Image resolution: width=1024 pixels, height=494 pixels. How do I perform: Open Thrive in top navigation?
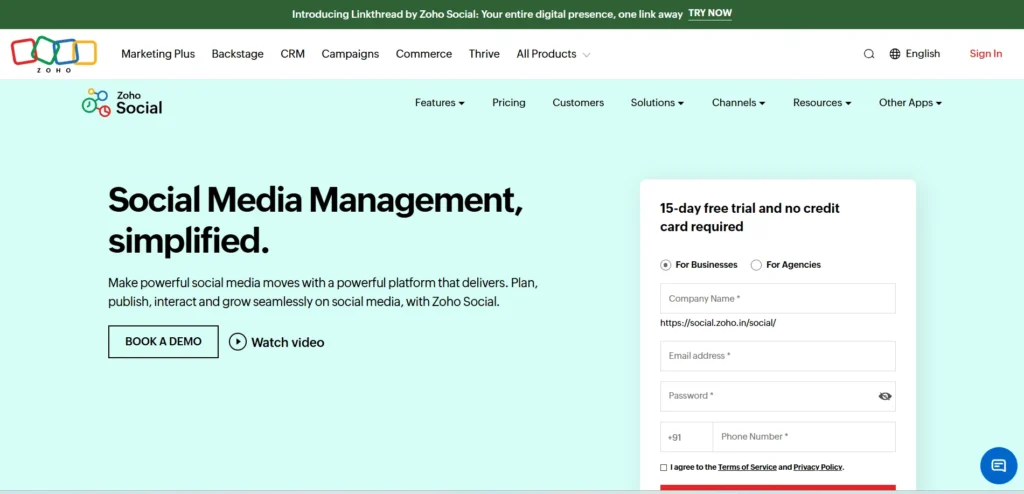click(484, 54)
